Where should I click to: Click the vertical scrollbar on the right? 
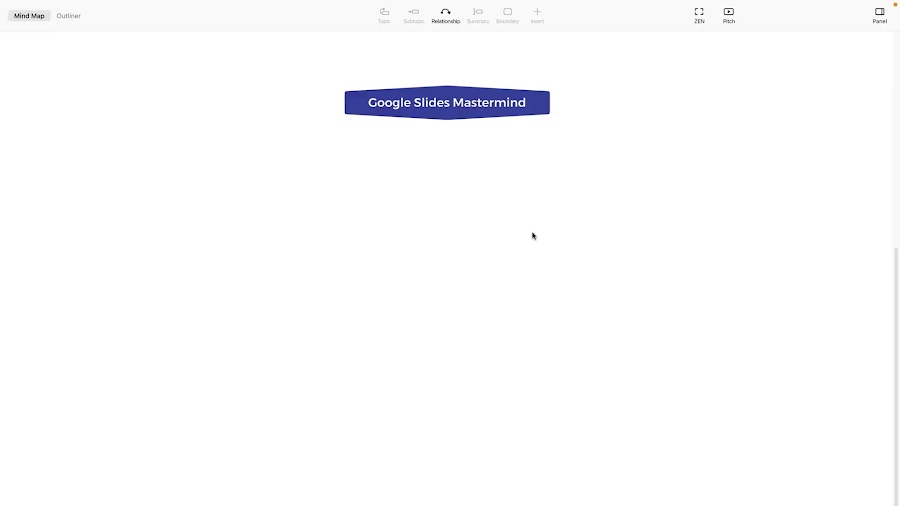pyautogui.click(x=897, y=376)
